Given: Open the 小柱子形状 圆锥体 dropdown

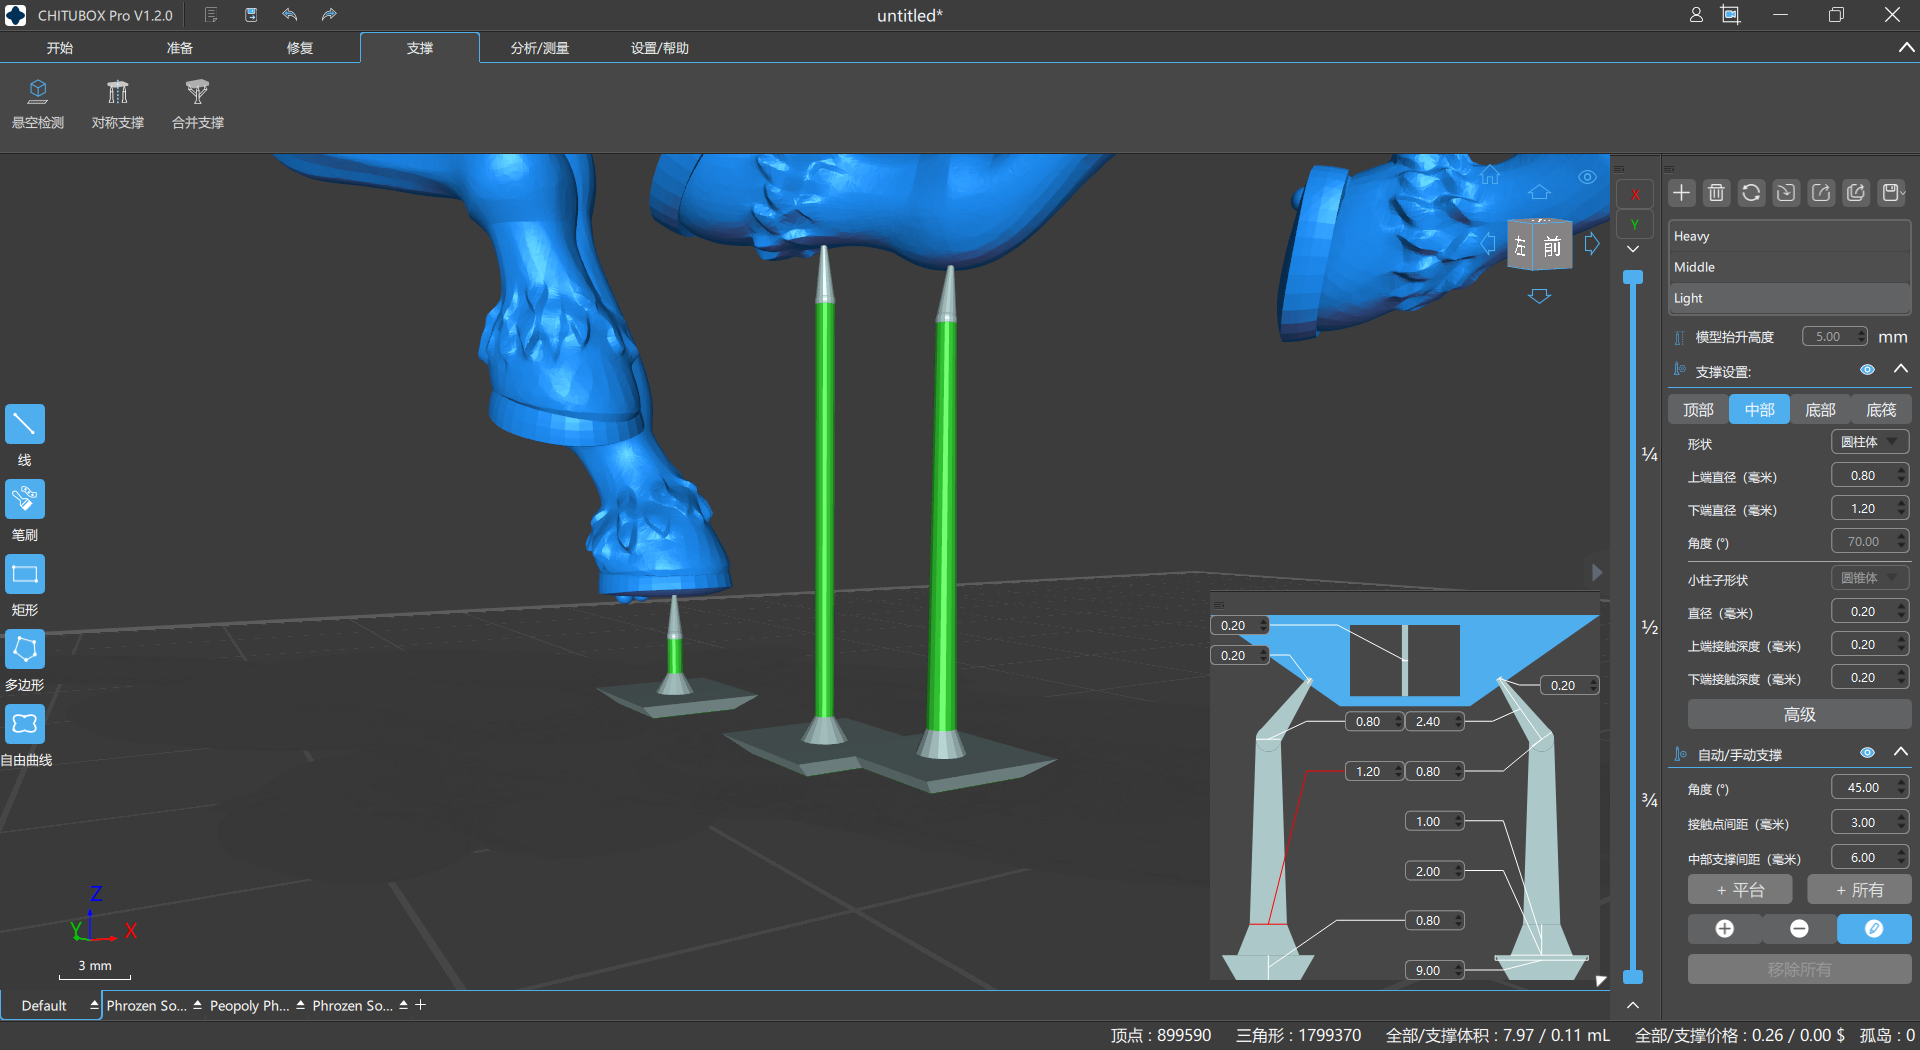Looking at the screenshot, I should [1870, 578].
